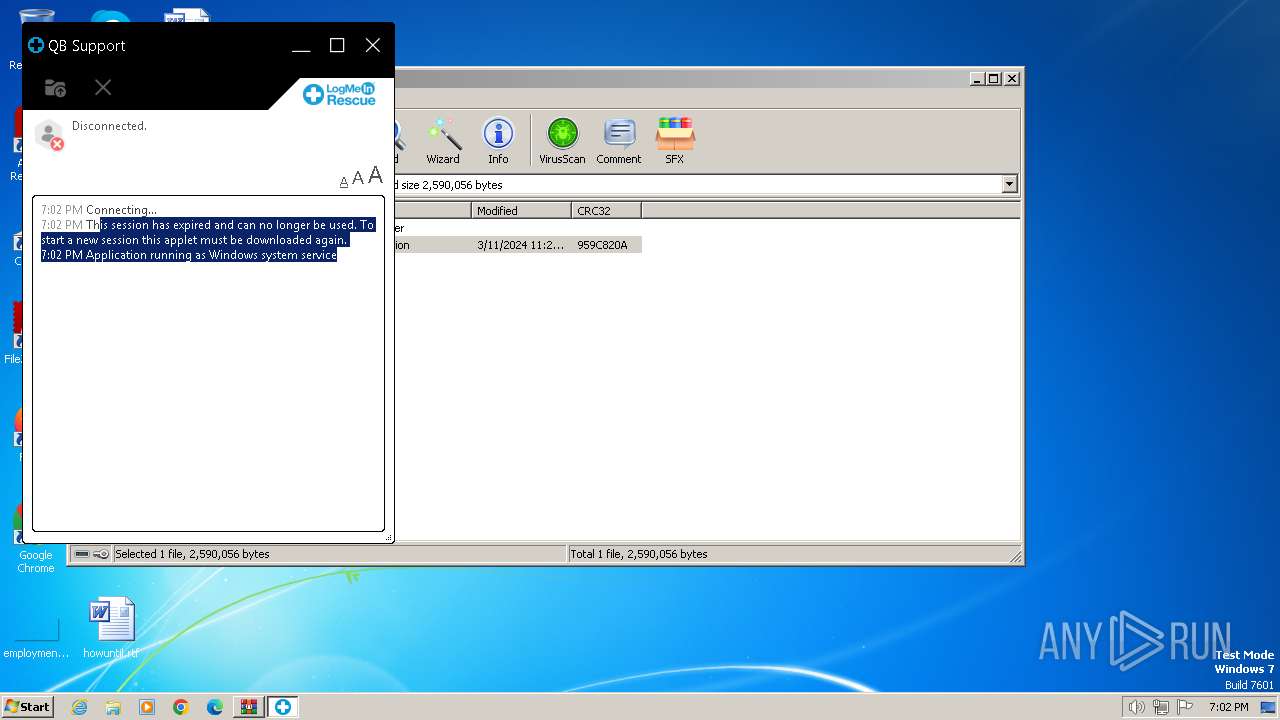Minimize the QB Support window
The image size is (1280, 720).
tap(301, 46)
